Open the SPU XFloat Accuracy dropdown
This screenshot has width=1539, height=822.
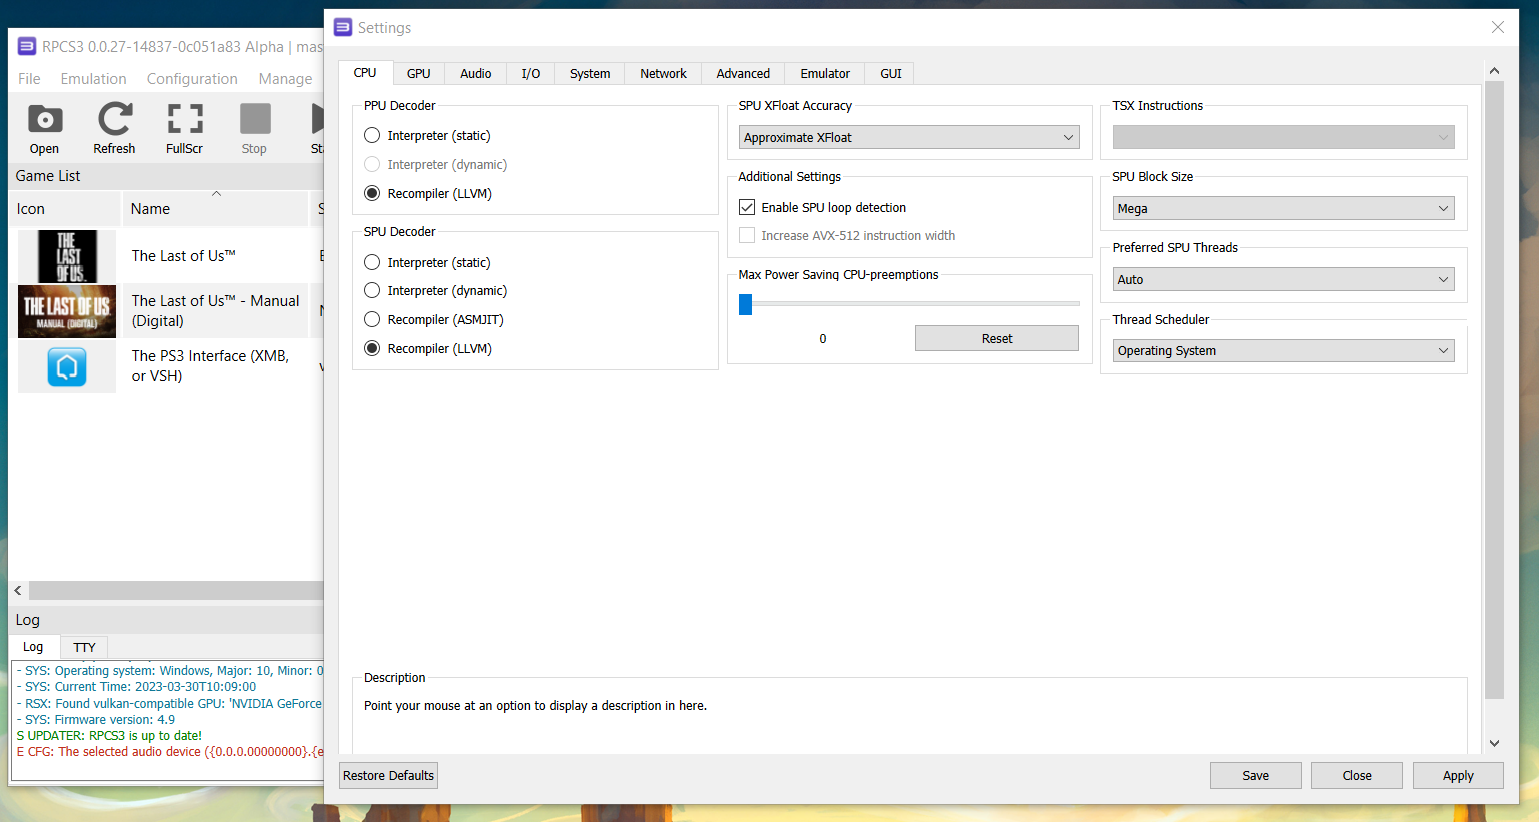pyautogui.click(x=909, y=137)
